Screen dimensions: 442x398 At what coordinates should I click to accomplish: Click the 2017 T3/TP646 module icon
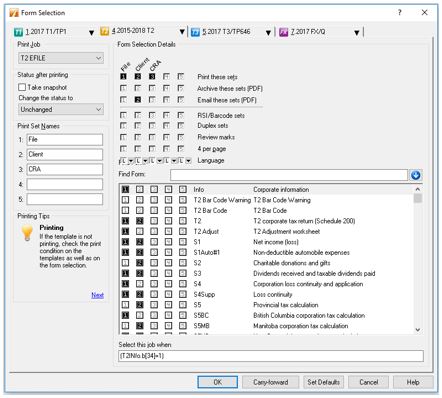(x=195, y=32)
